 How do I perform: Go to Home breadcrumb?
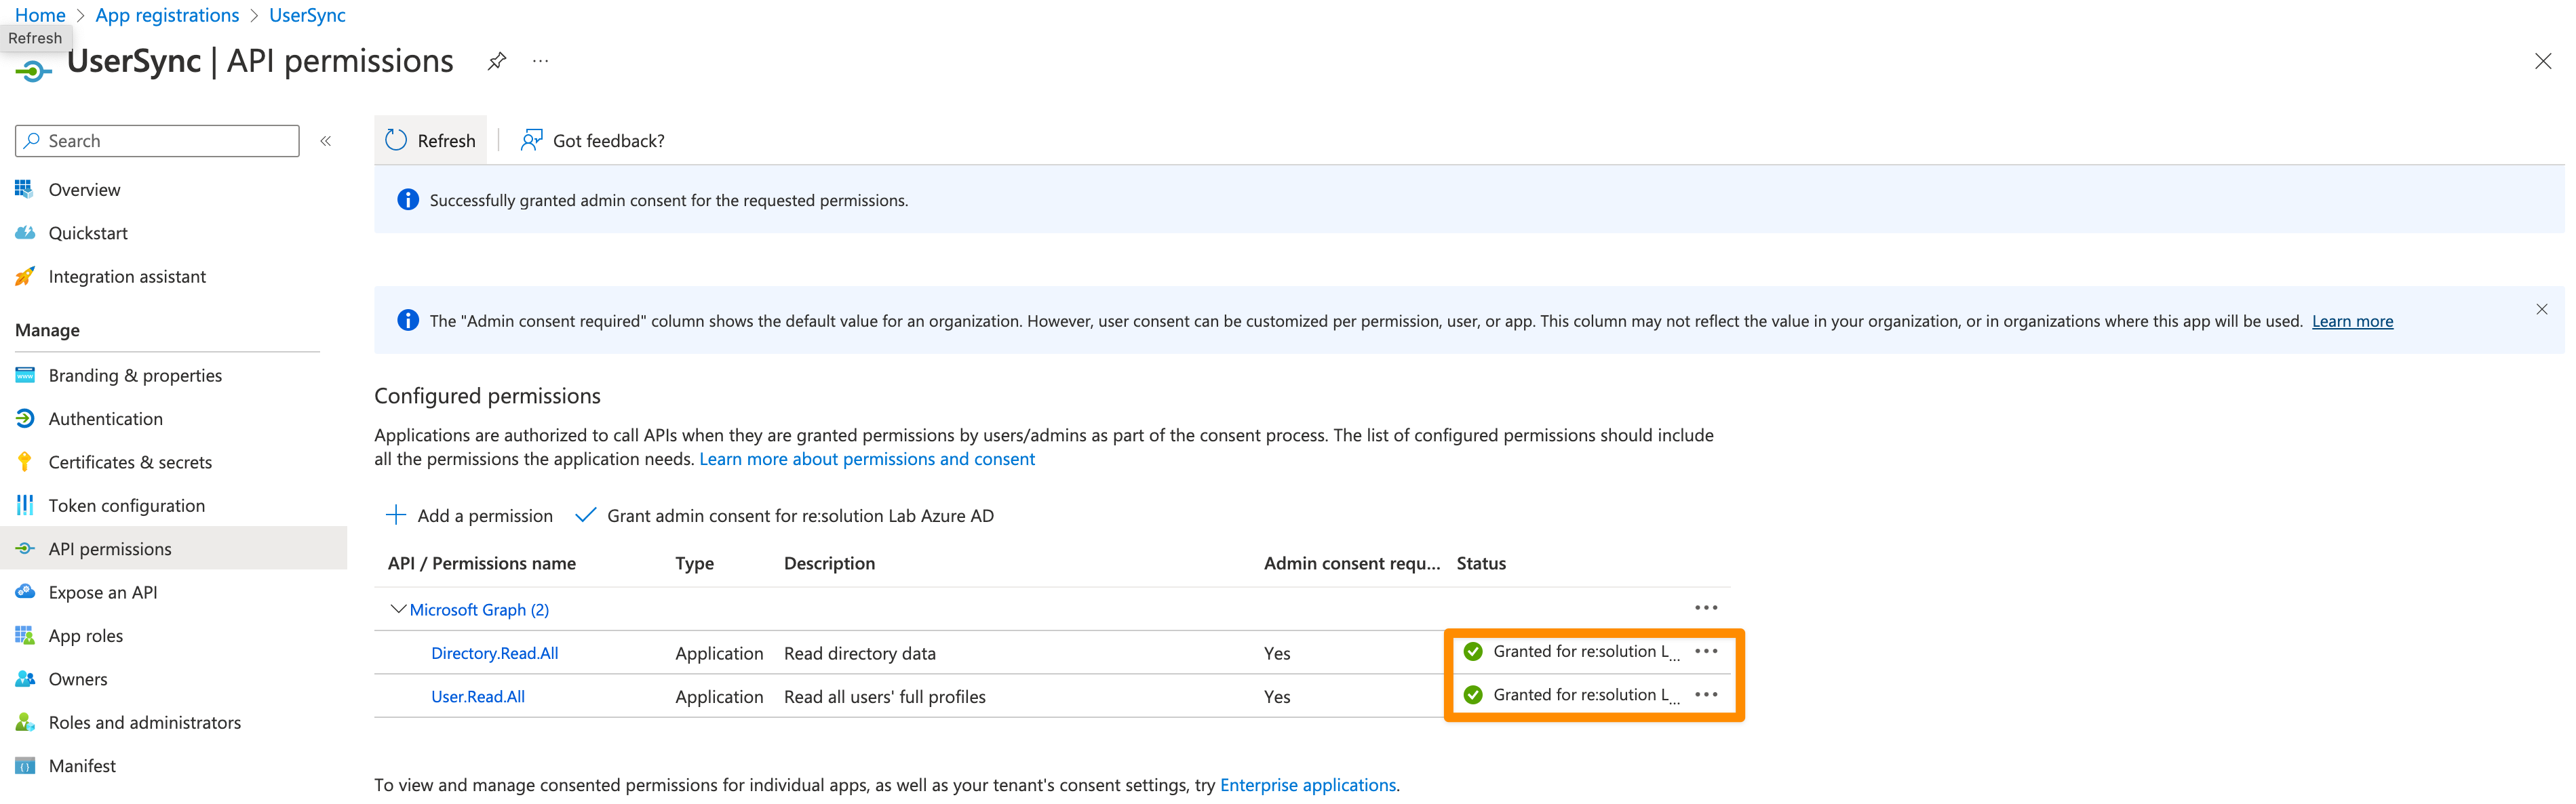pyautogui.click(x=40, y=15)
